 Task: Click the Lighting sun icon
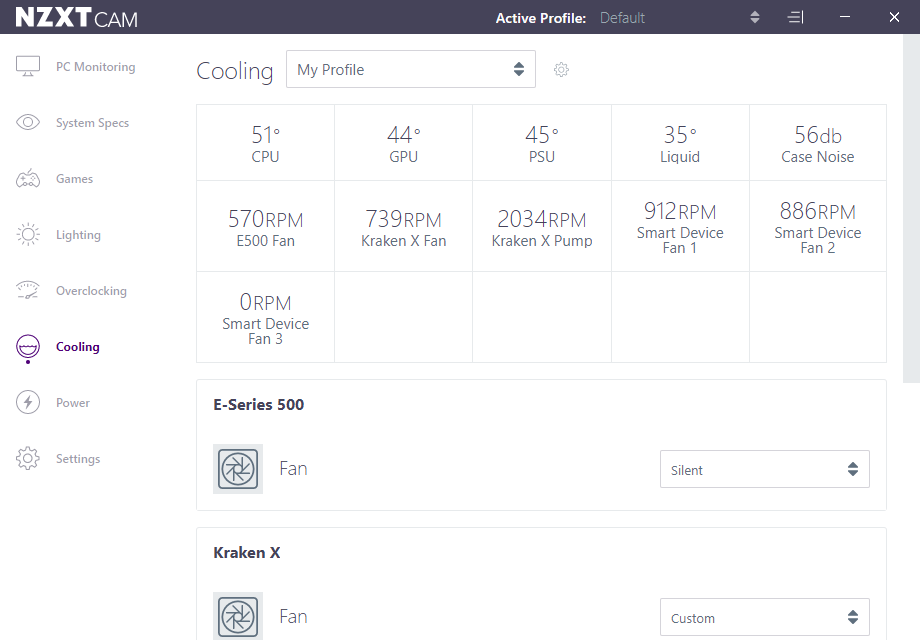[x=28, y=235]
